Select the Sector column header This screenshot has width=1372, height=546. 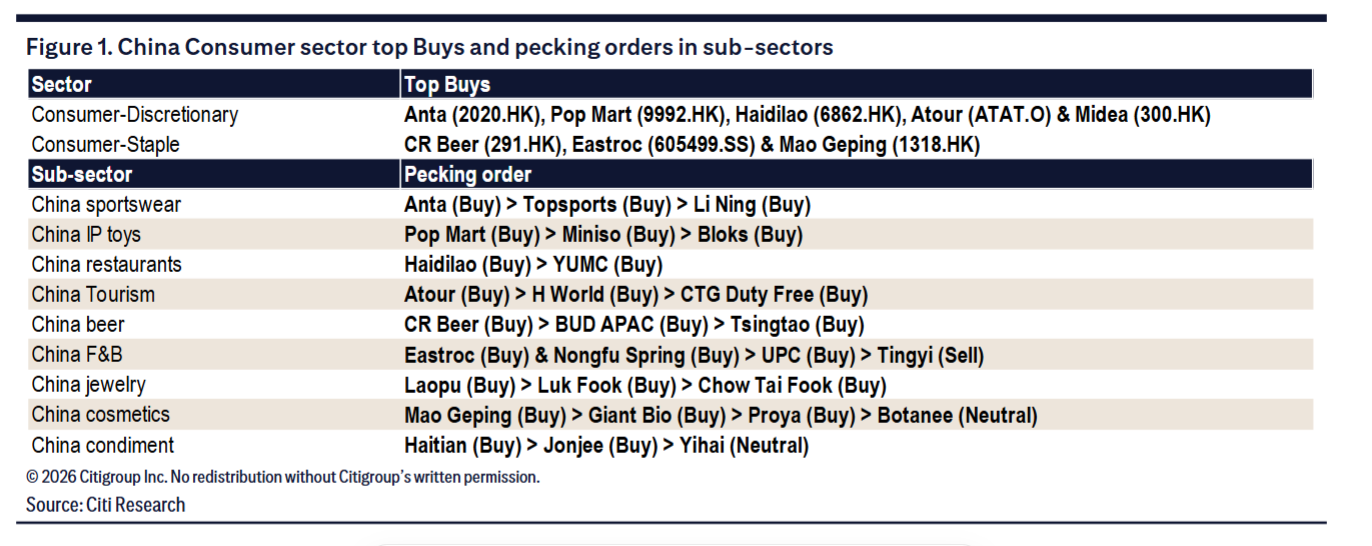[62, 85]
